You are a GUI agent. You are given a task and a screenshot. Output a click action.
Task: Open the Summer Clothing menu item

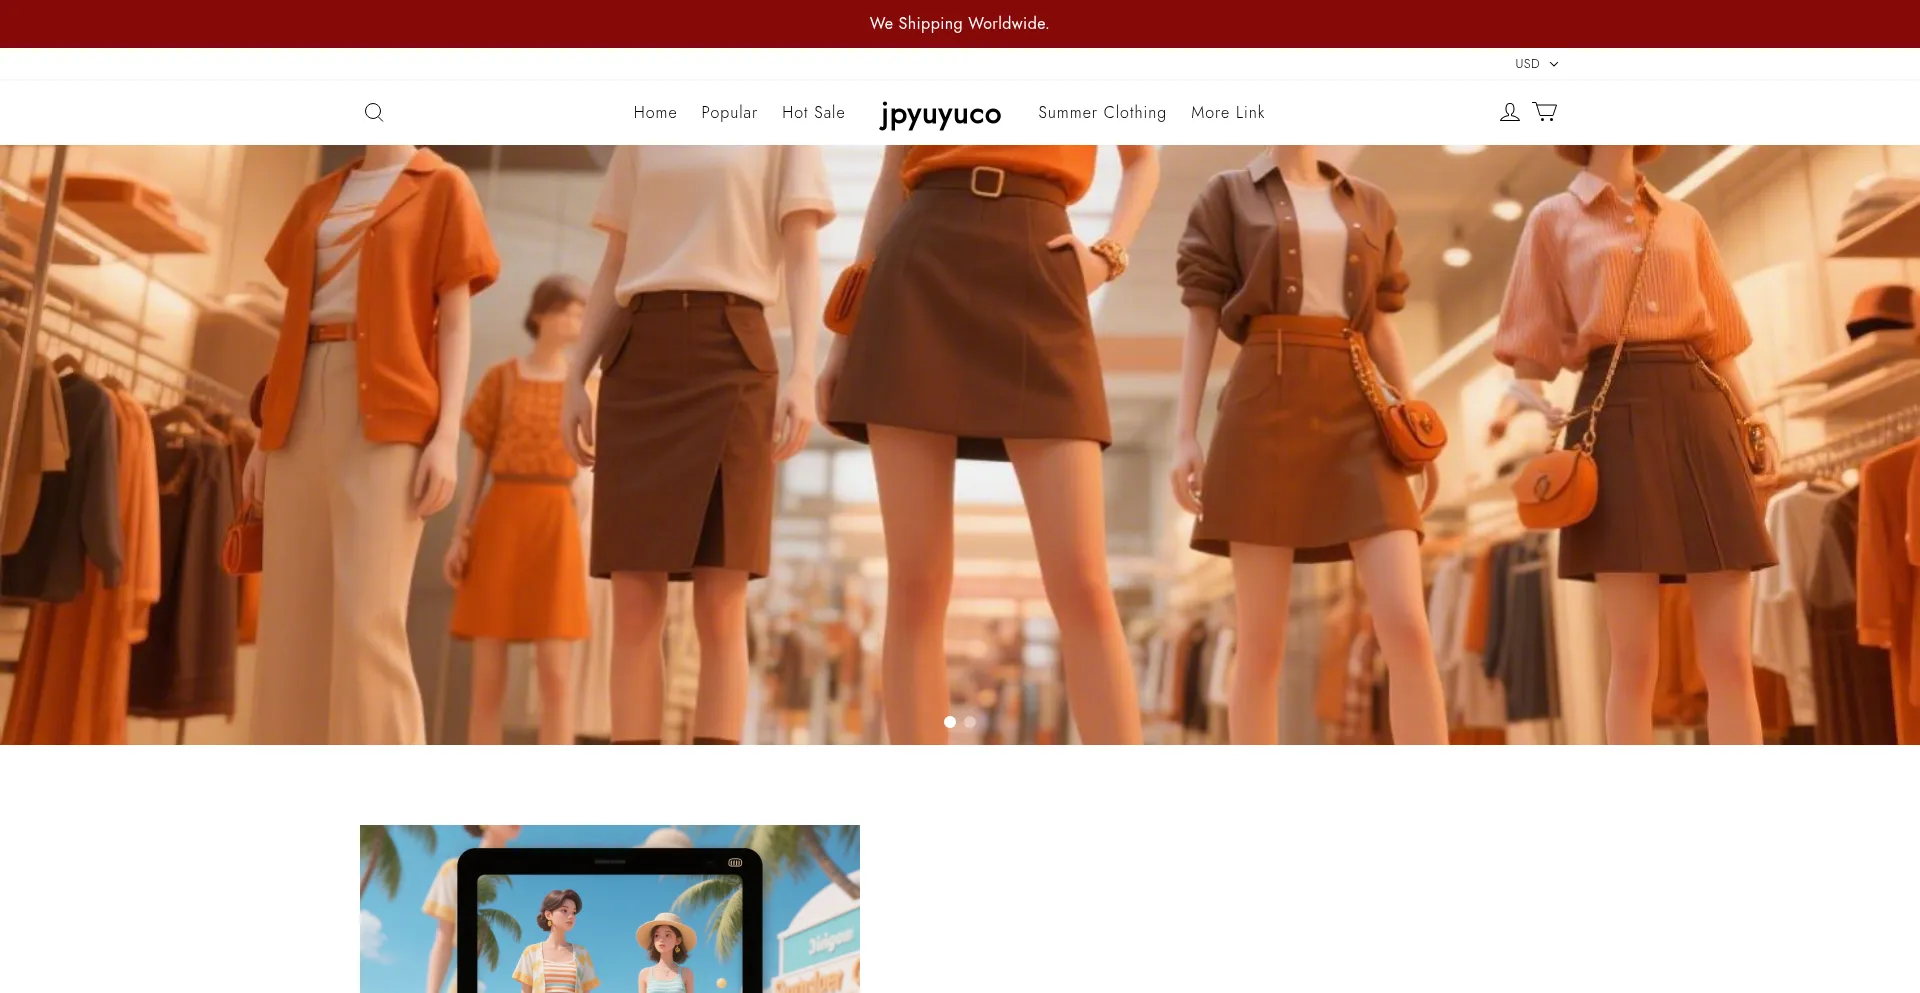(x=1101, y=112)
